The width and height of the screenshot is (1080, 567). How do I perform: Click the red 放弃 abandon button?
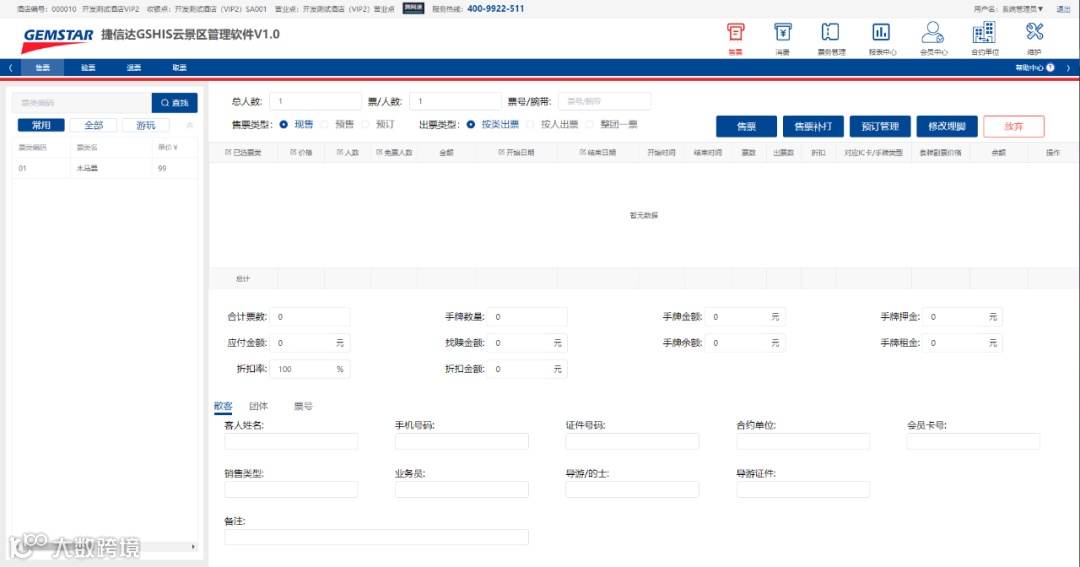[1014, 126]
